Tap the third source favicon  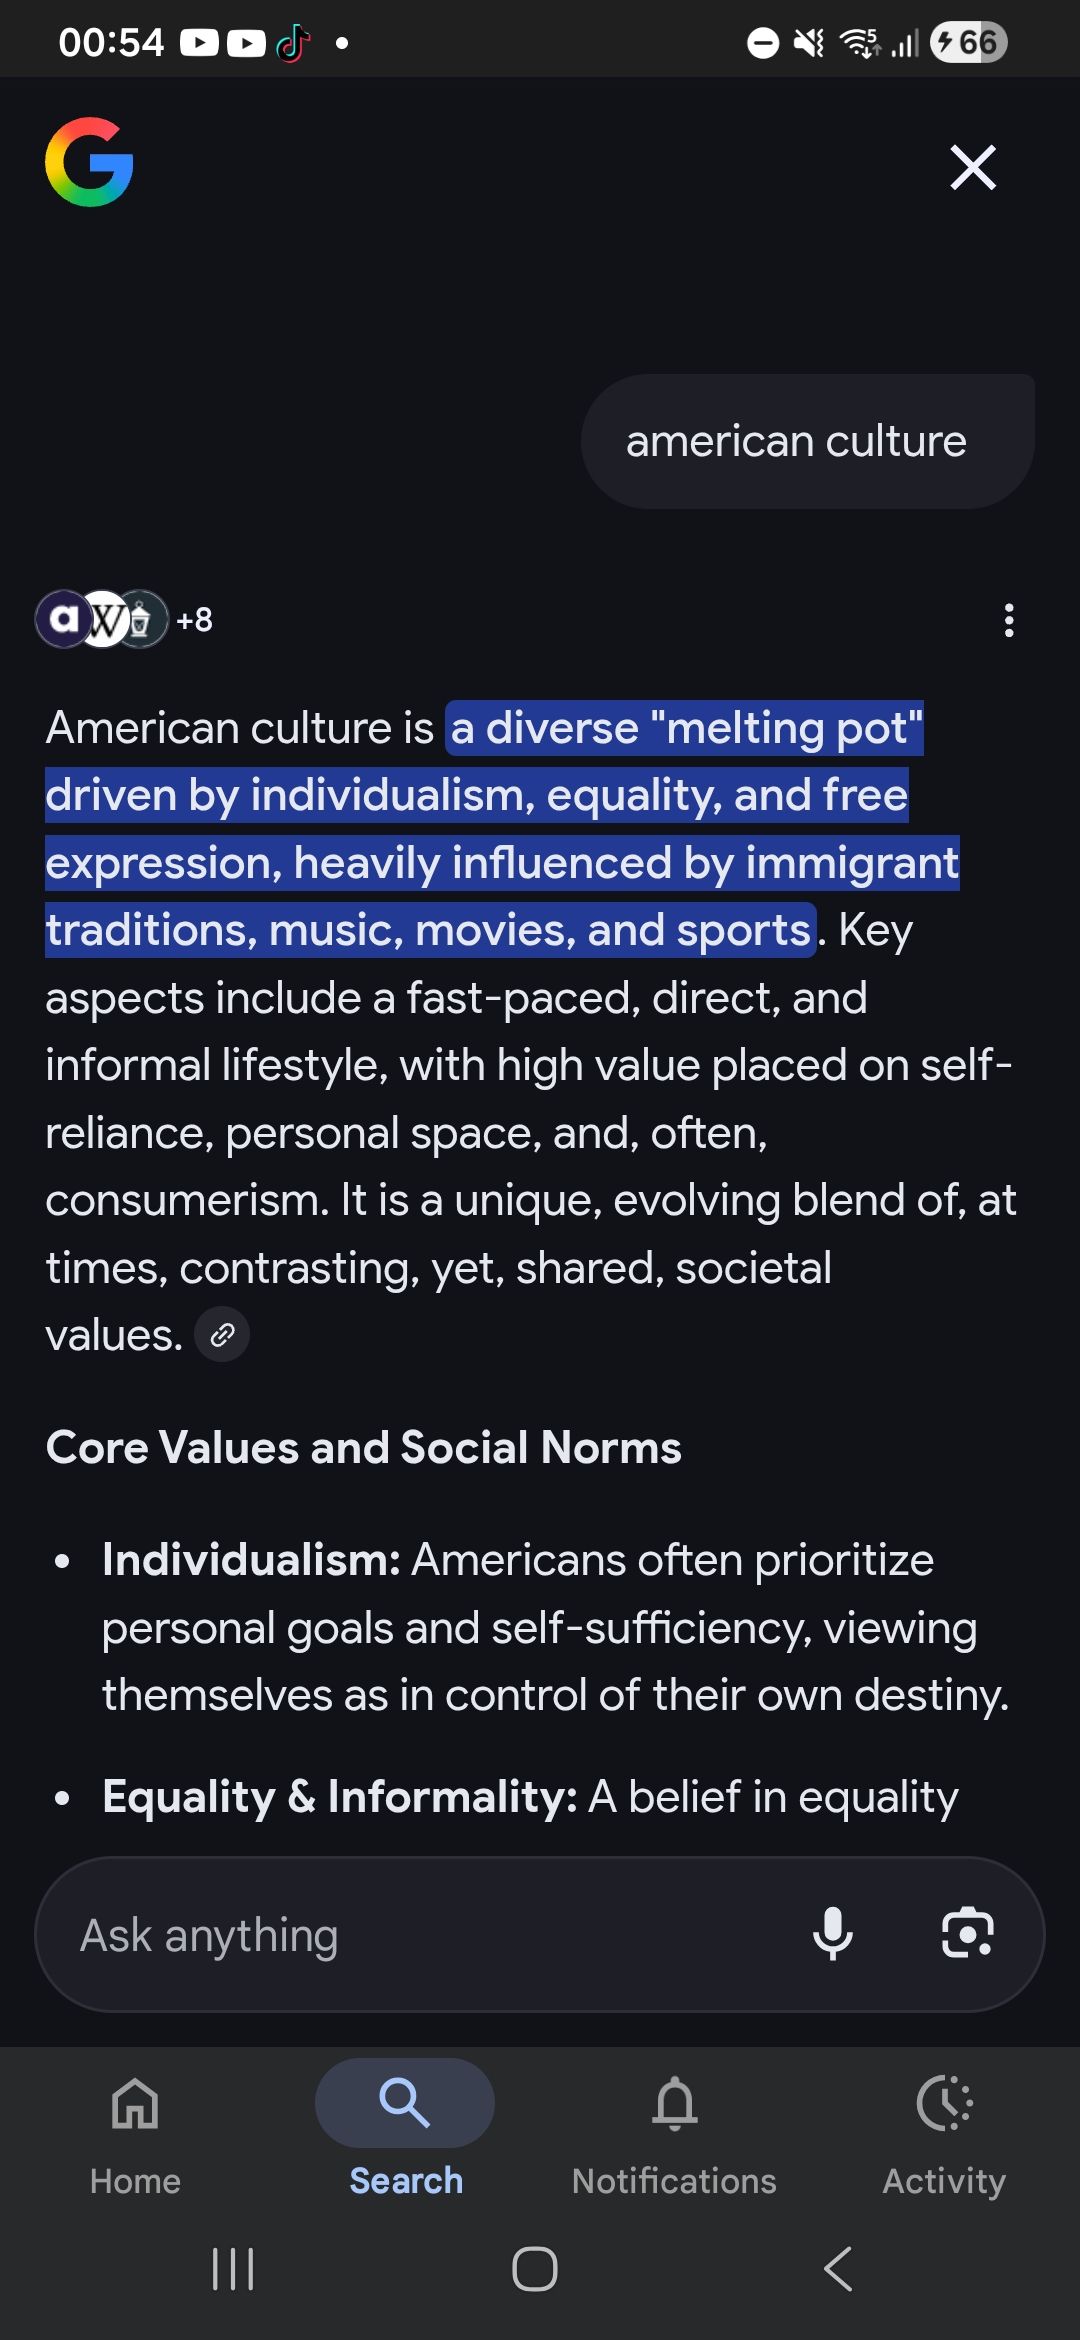(142, 620)
